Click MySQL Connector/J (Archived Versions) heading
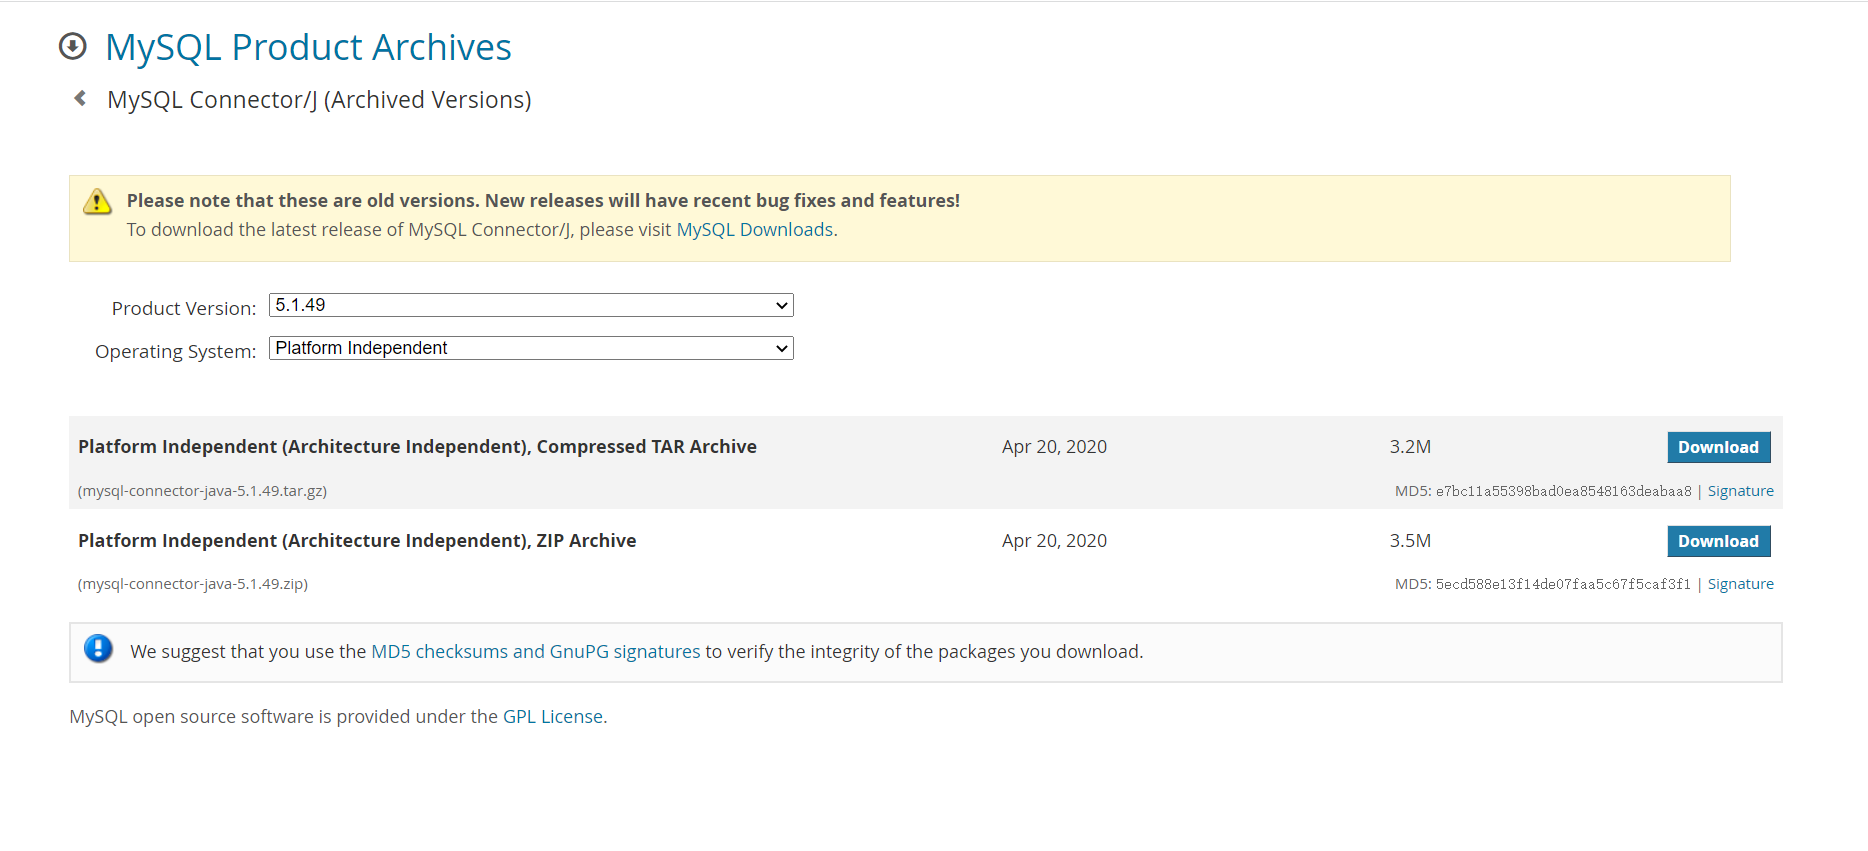Screen dimensions: 1868x851 tap(319, 100)
